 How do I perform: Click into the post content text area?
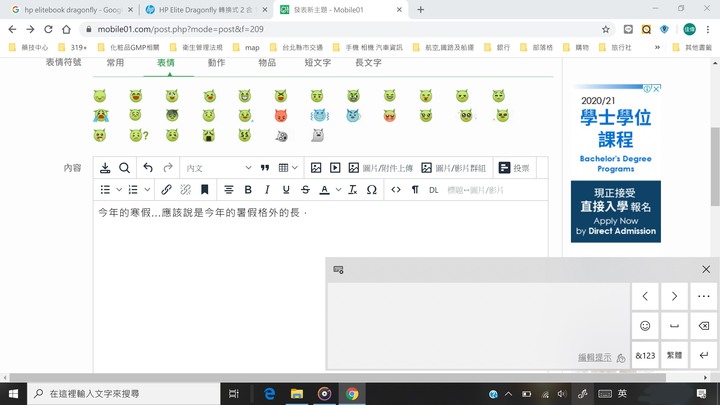(x=321, y=287)
